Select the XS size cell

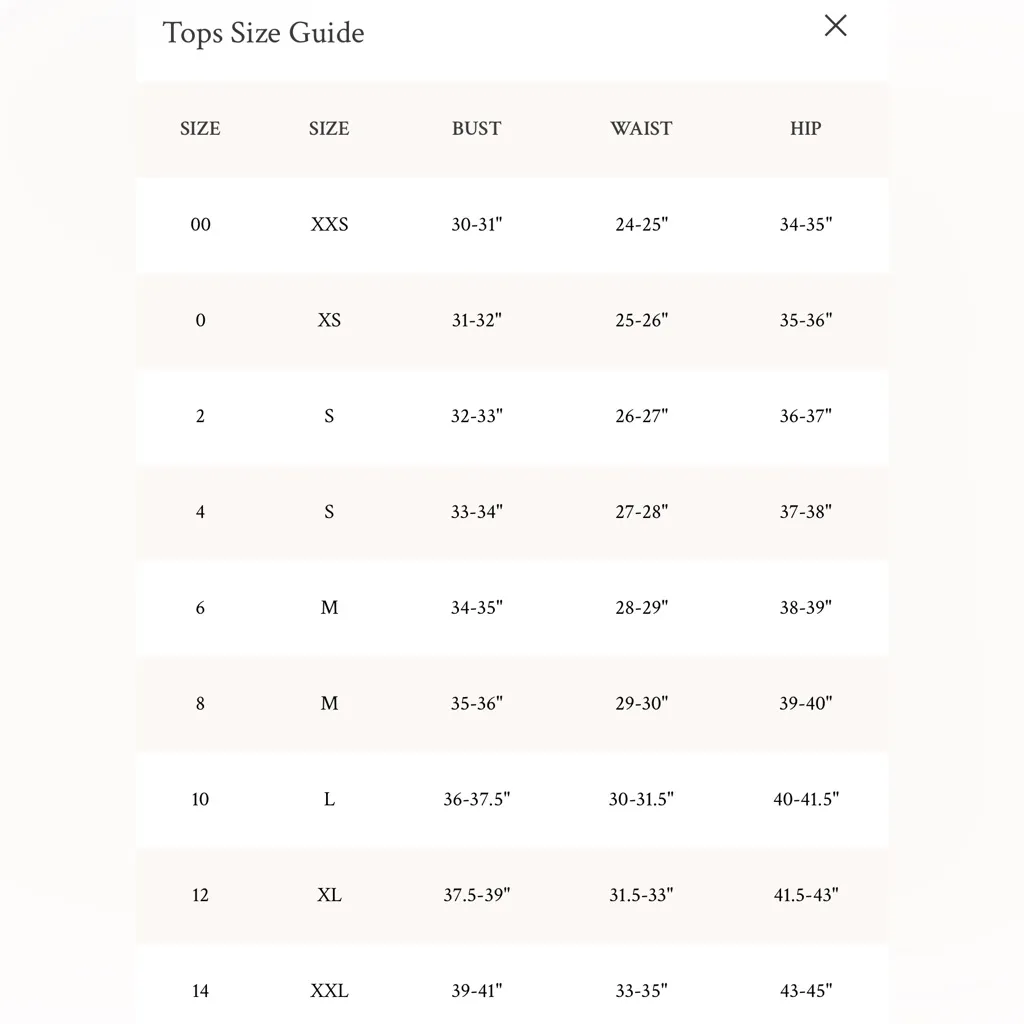pos(329,320)
